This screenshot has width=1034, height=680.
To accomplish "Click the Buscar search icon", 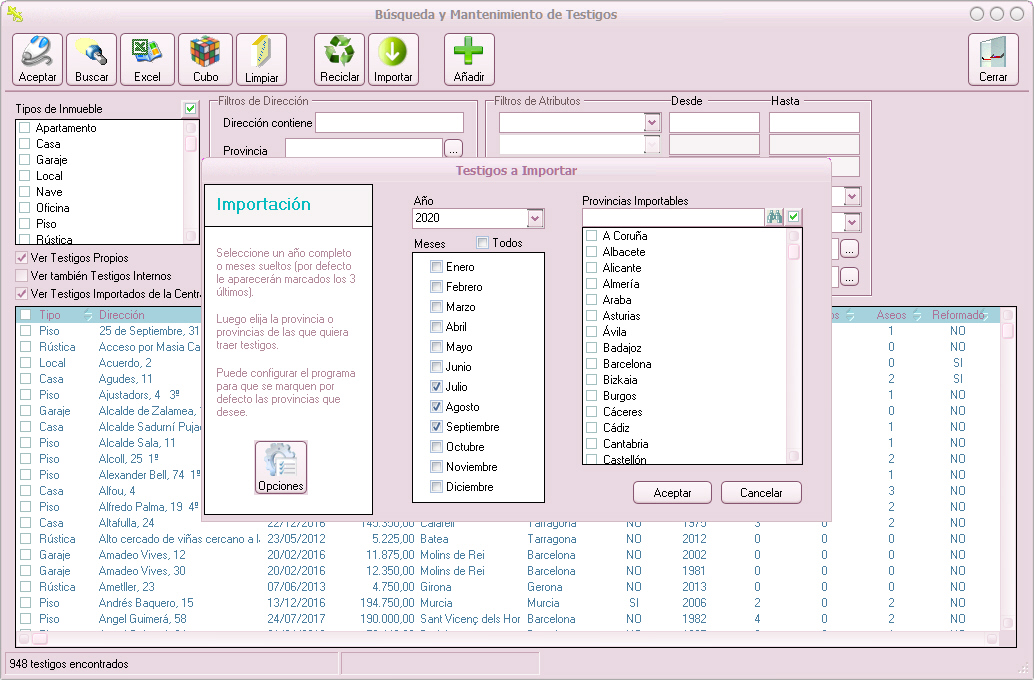I will pos(92,59).
